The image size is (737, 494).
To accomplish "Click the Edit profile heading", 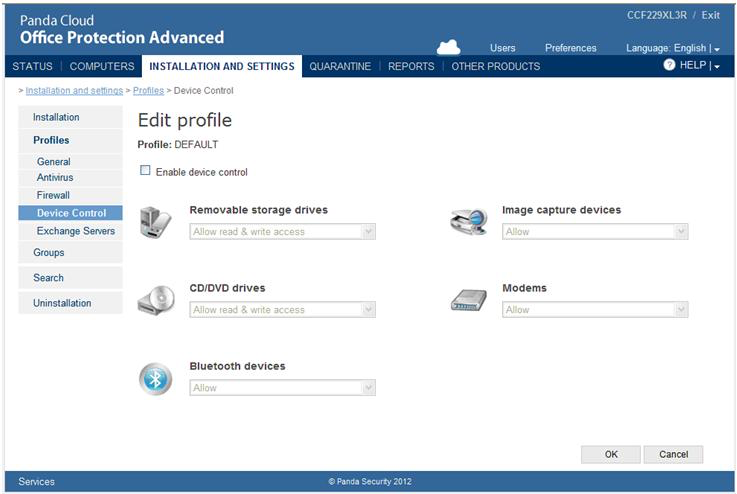I will pos(185,120).
